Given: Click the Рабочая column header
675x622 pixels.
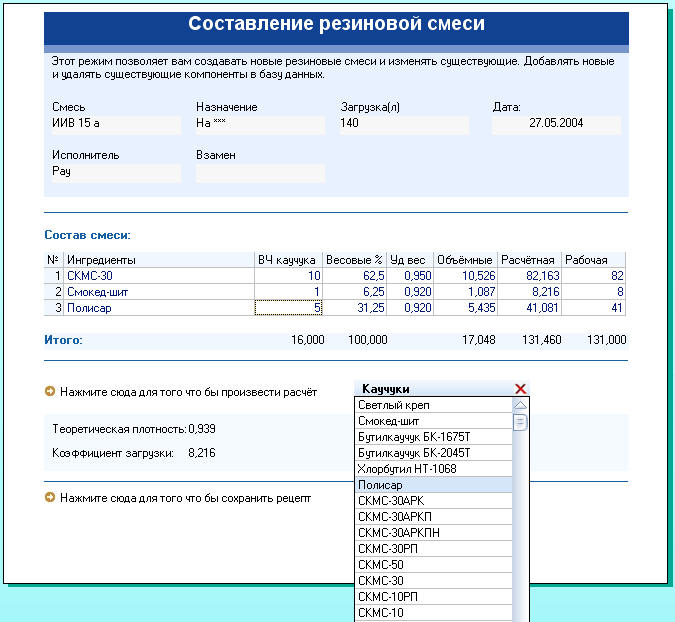Looking at the screenshot, I should (594, 260).
